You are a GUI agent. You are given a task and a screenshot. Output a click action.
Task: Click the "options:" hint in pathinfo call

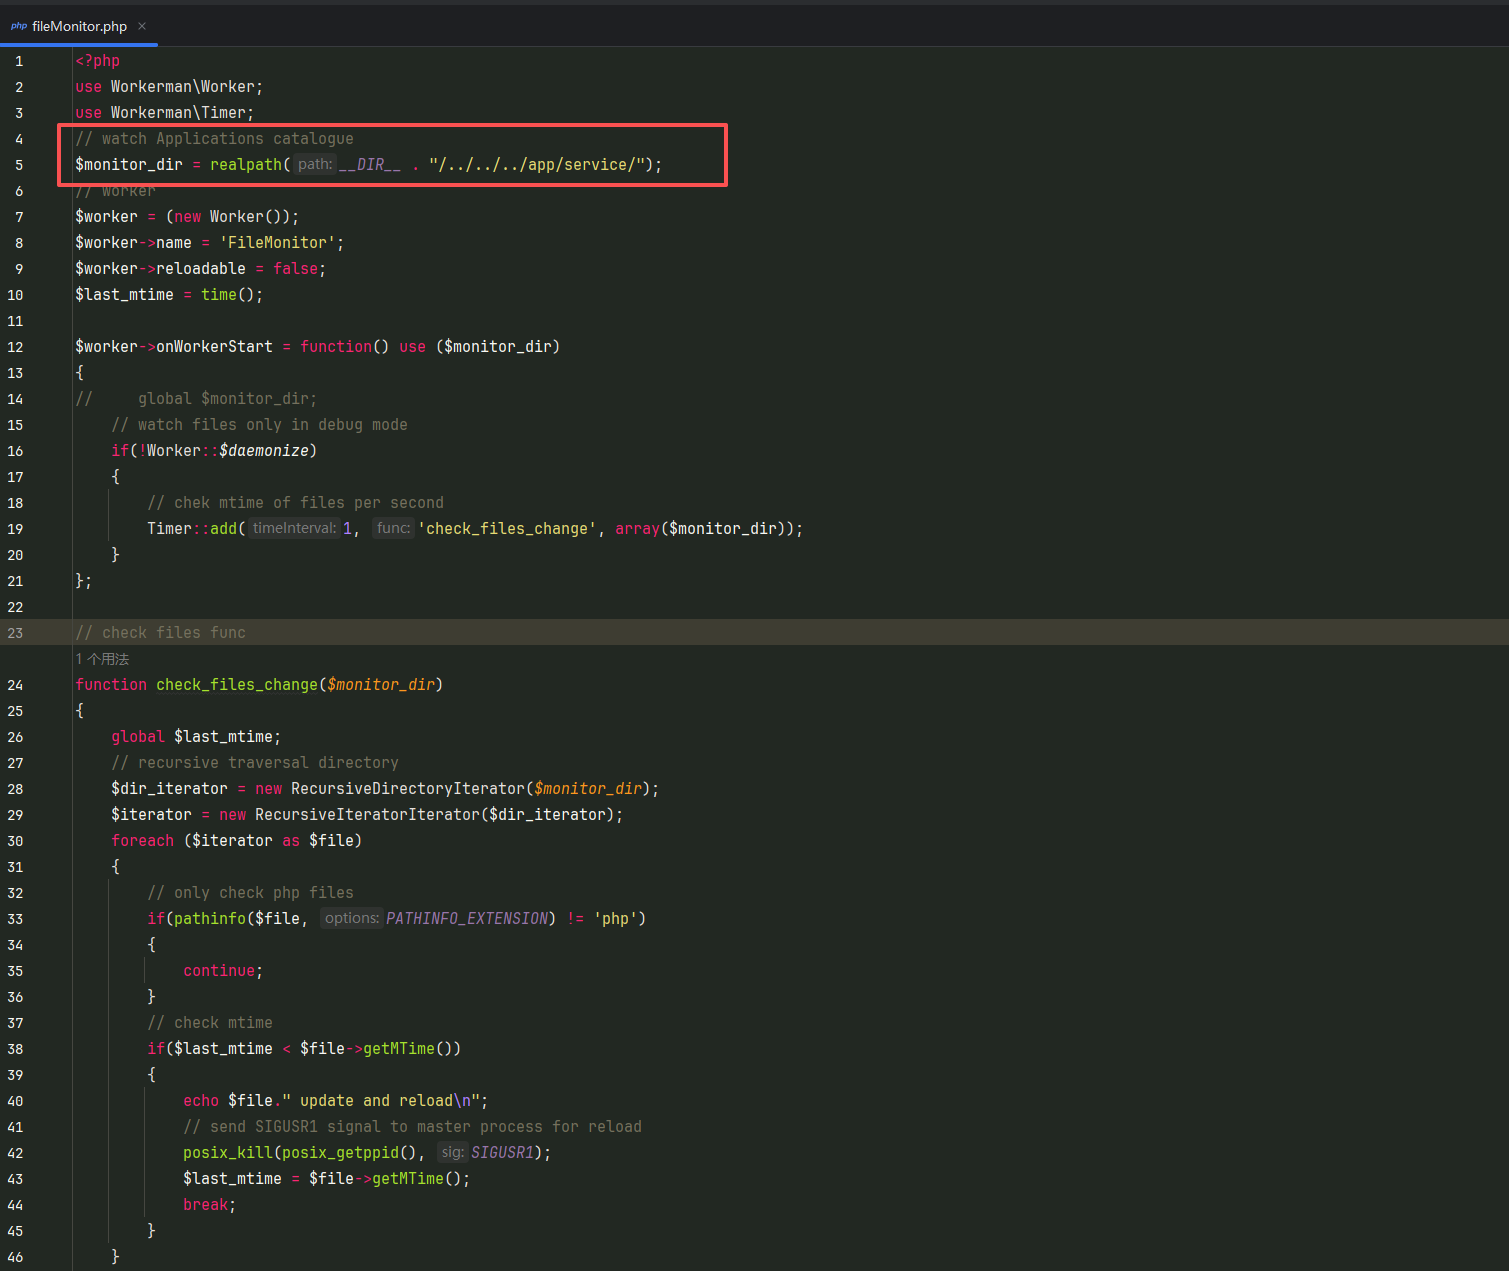tap(352, 918)
